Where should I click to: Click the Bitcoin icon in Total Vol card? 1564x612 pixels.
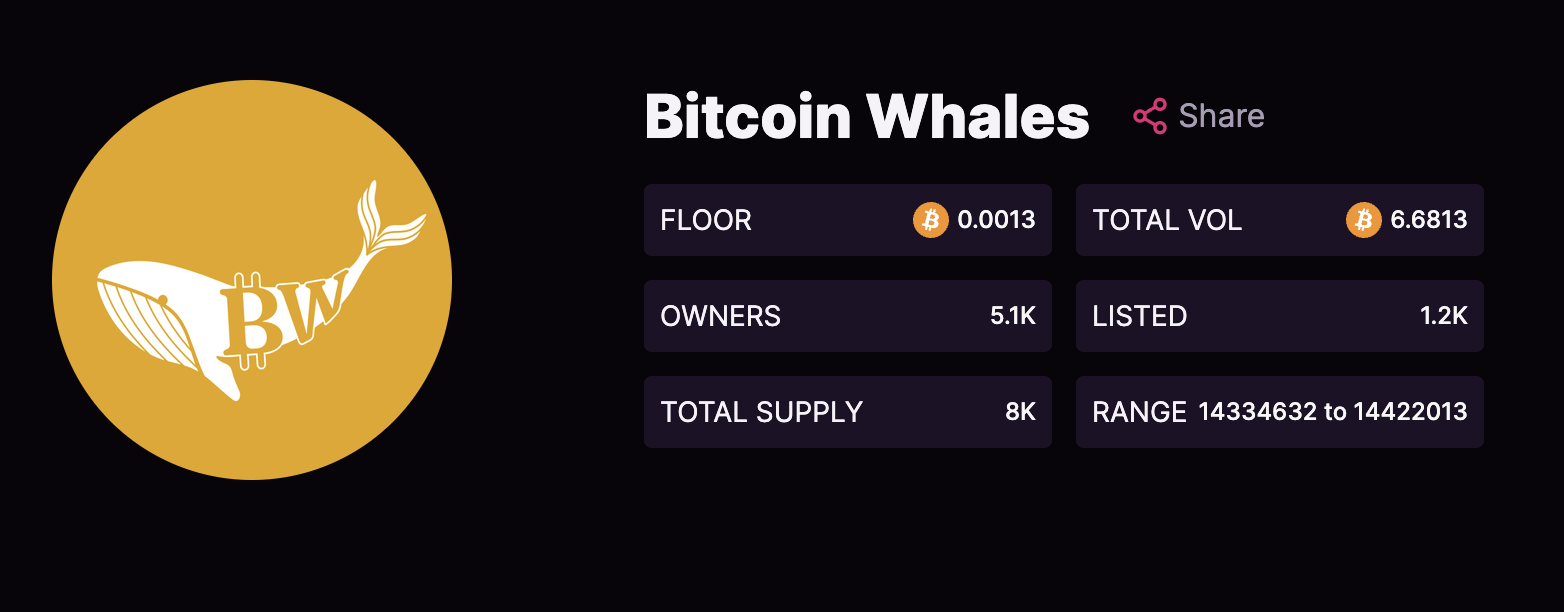[x=1363, y=220]
